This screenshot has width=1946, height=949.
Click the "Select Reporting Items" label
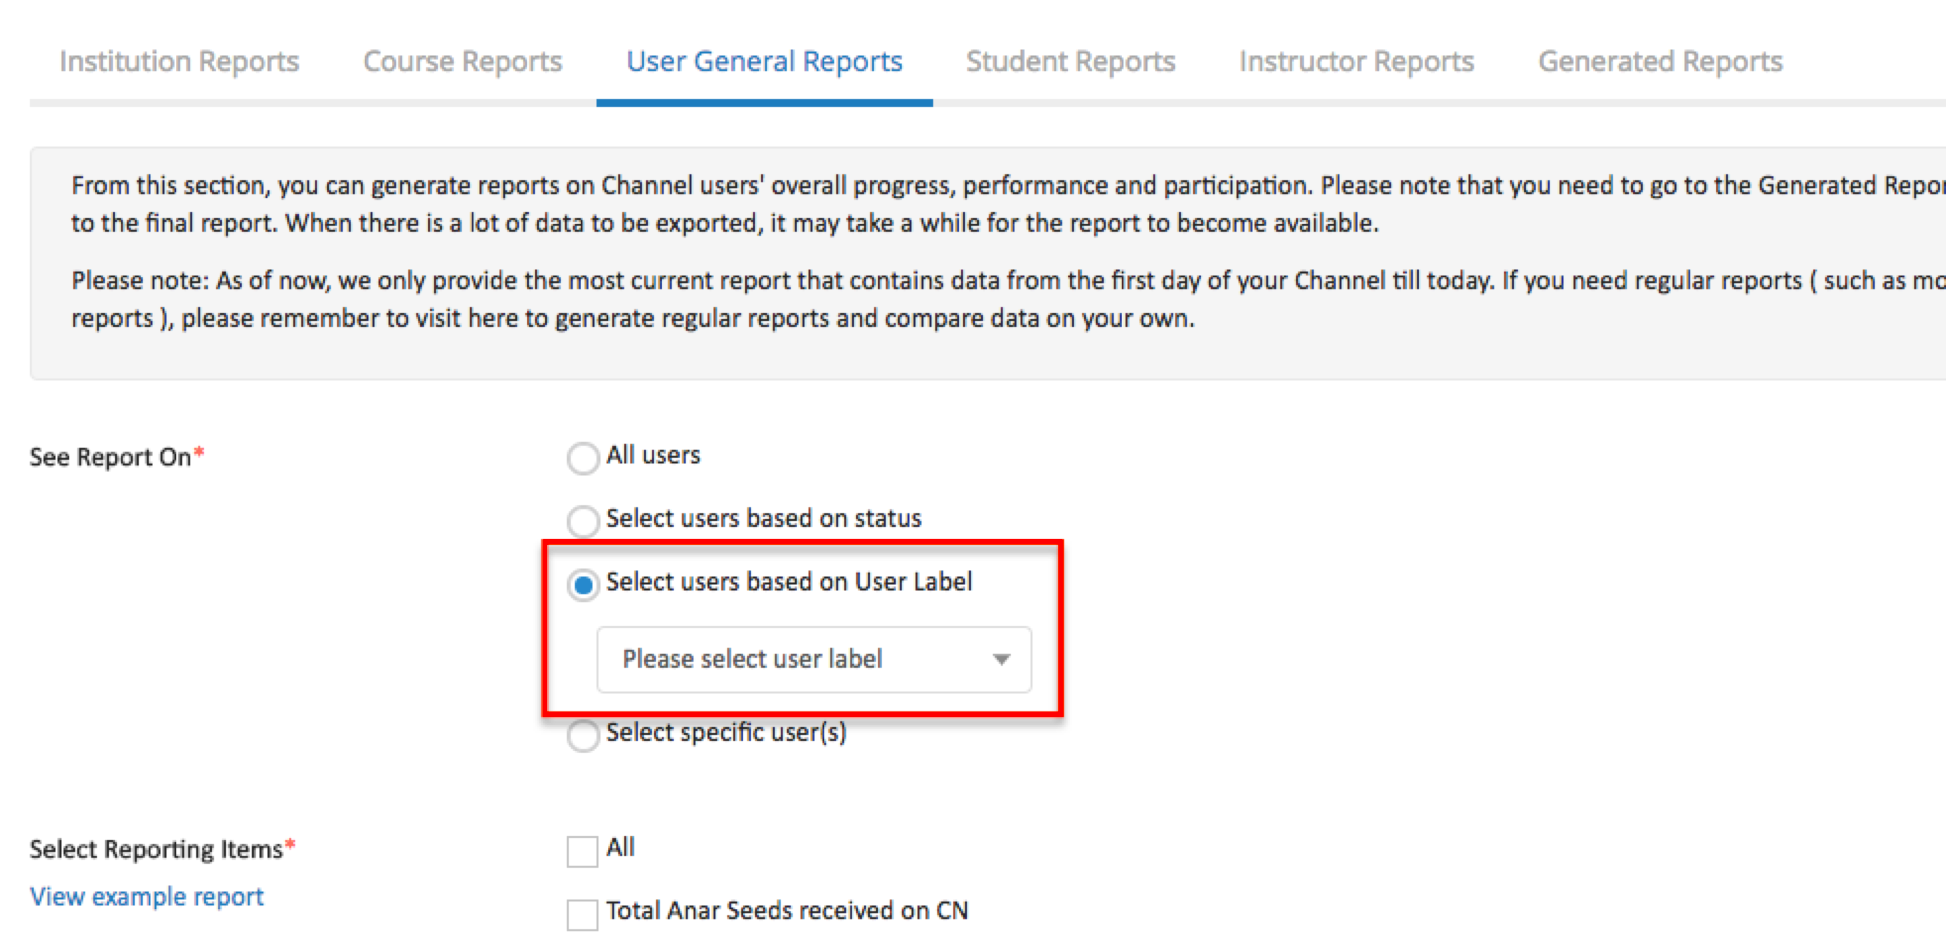pos(157,849)
